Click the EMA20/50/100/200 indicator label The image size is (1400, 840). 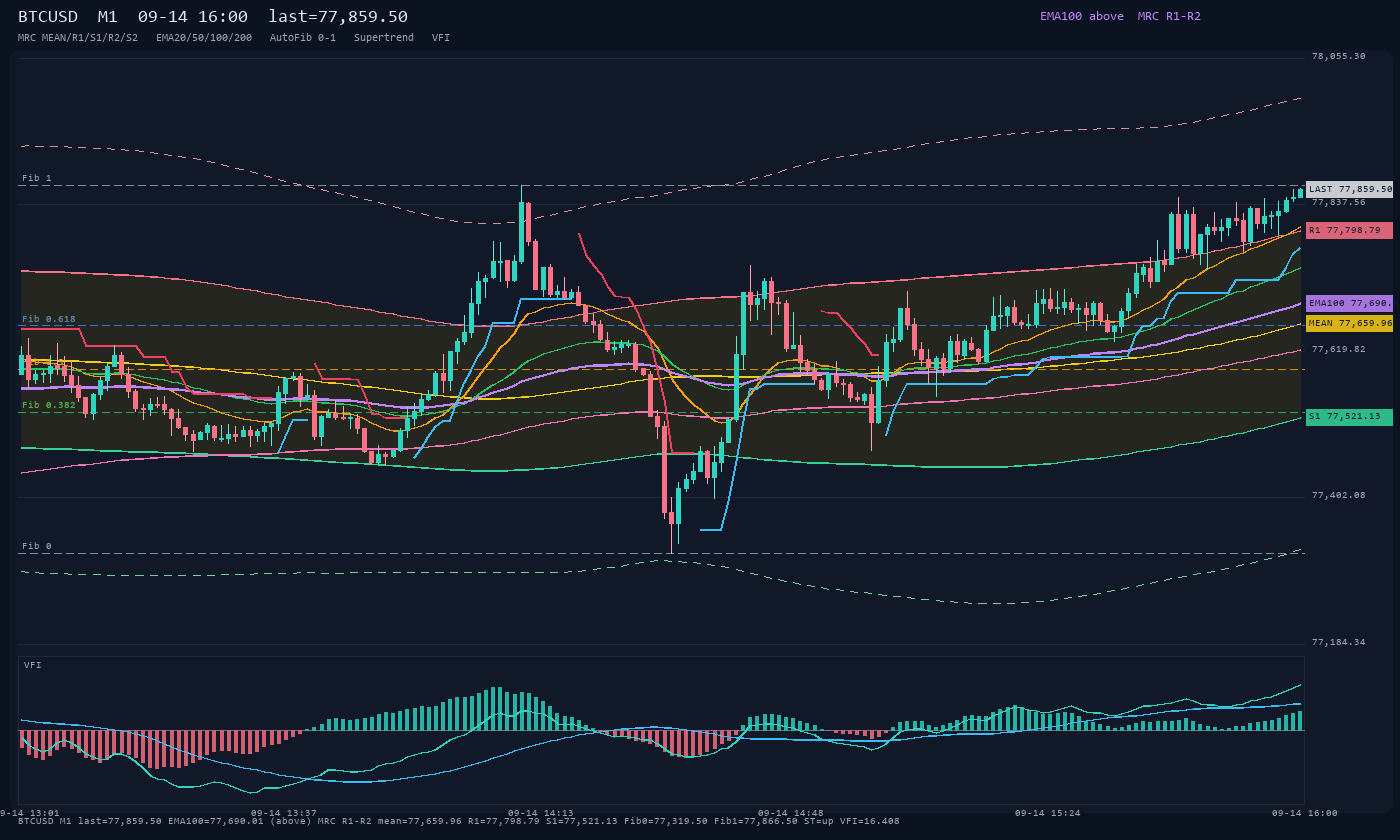[x=204, y=37]
